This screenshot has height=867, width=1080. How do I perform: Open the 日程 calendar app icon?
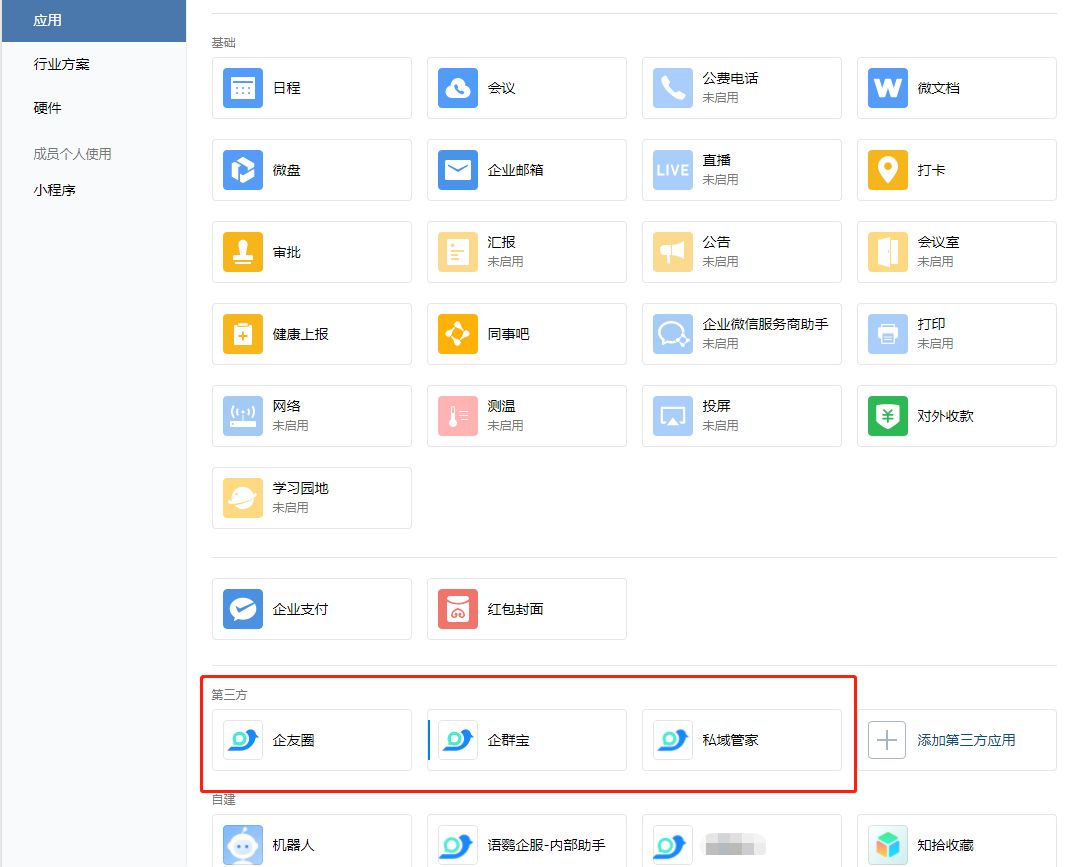pos(243,88)
